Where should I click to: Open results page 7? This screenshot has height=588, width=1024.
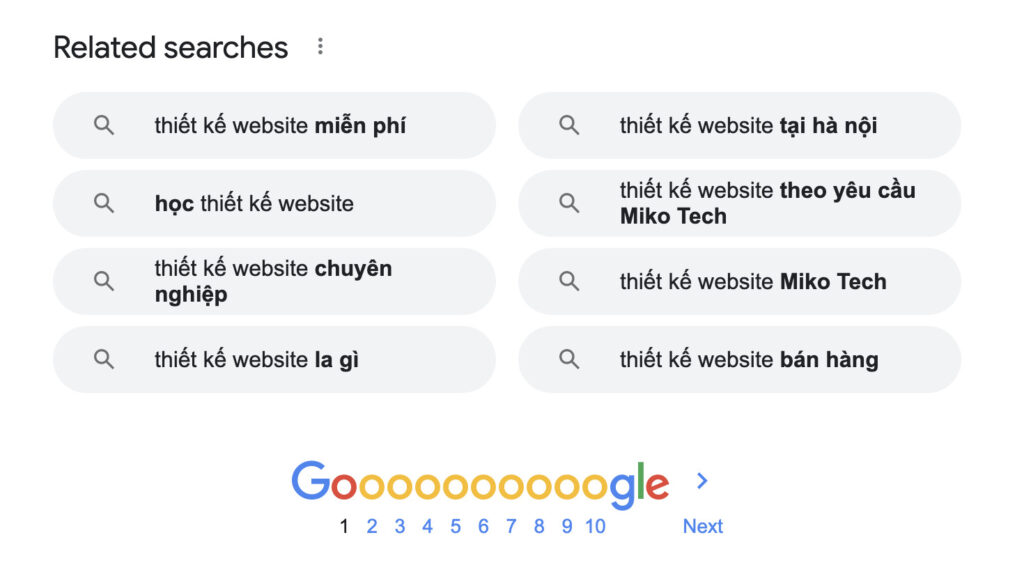pyautogui.click(x=511, y=527)
